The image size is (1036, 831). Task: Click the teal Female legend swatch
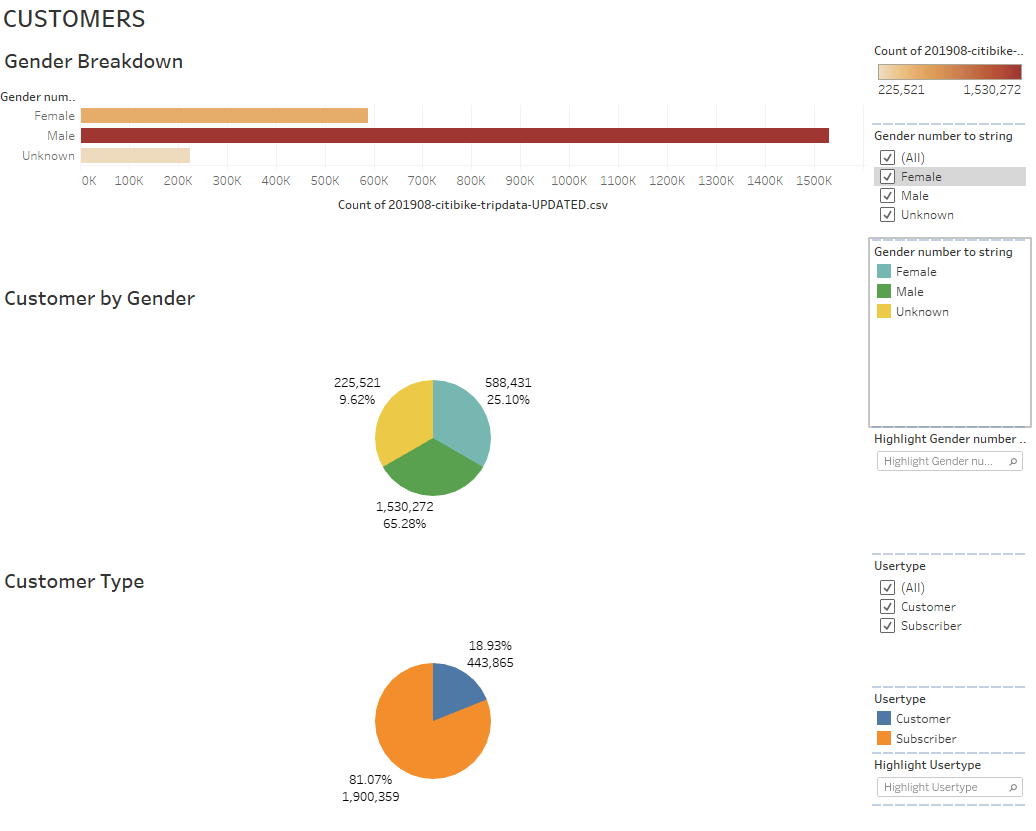pos(886,271)
